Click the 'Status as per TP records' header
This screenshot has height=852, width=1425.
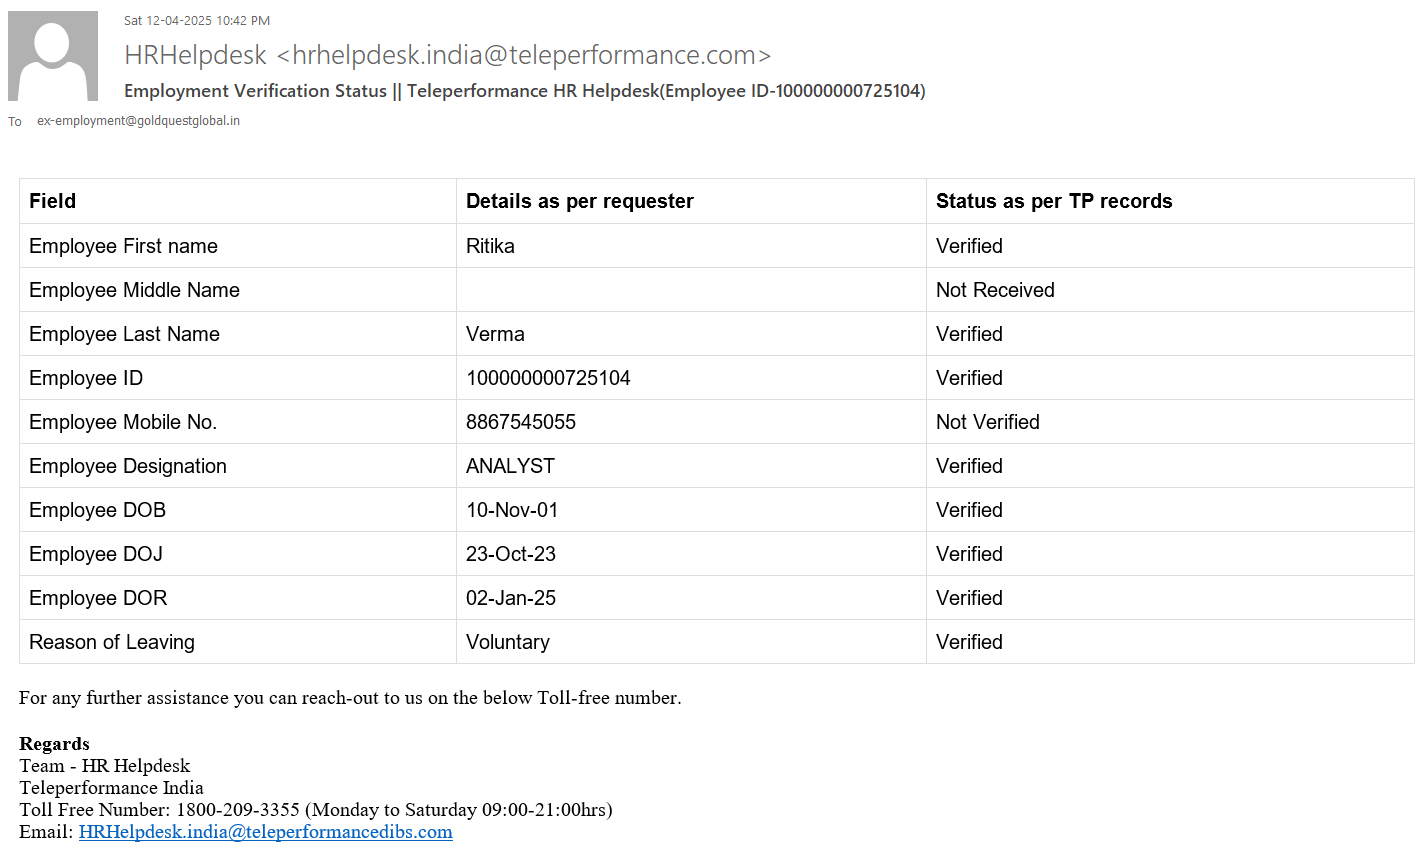(1053, 201)
